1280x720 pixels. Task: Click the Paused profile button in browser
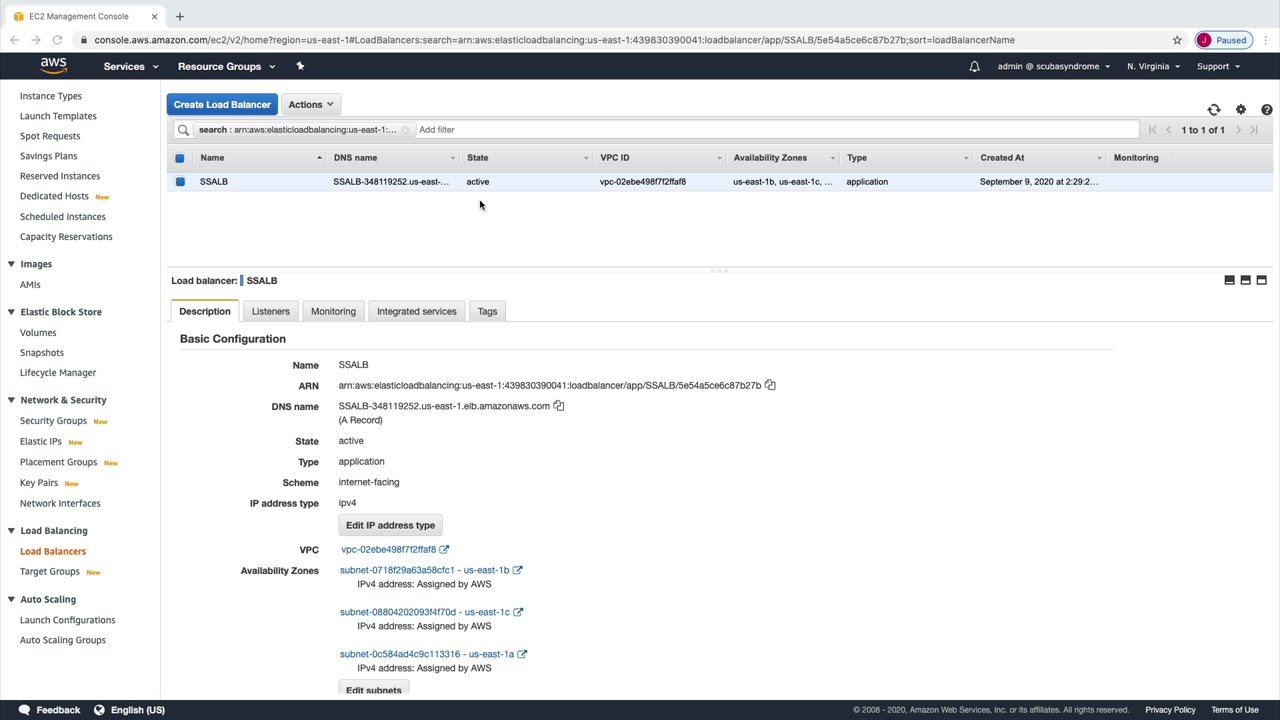coord(1223,40)
